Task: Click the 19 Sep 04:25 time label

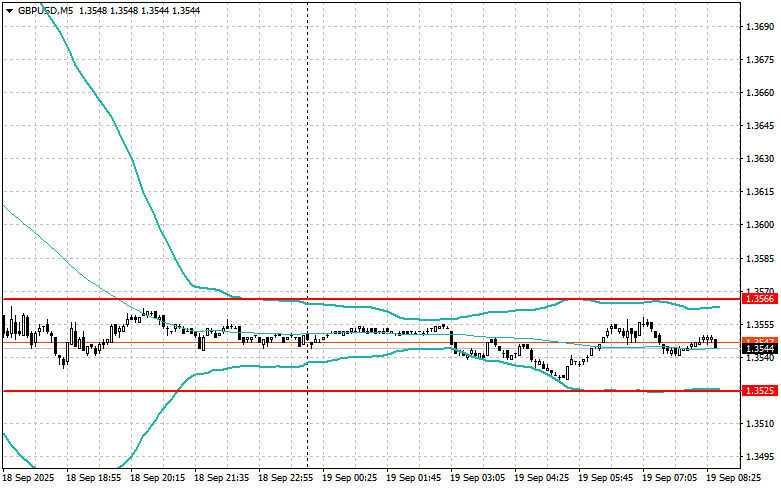Action: 541,478
